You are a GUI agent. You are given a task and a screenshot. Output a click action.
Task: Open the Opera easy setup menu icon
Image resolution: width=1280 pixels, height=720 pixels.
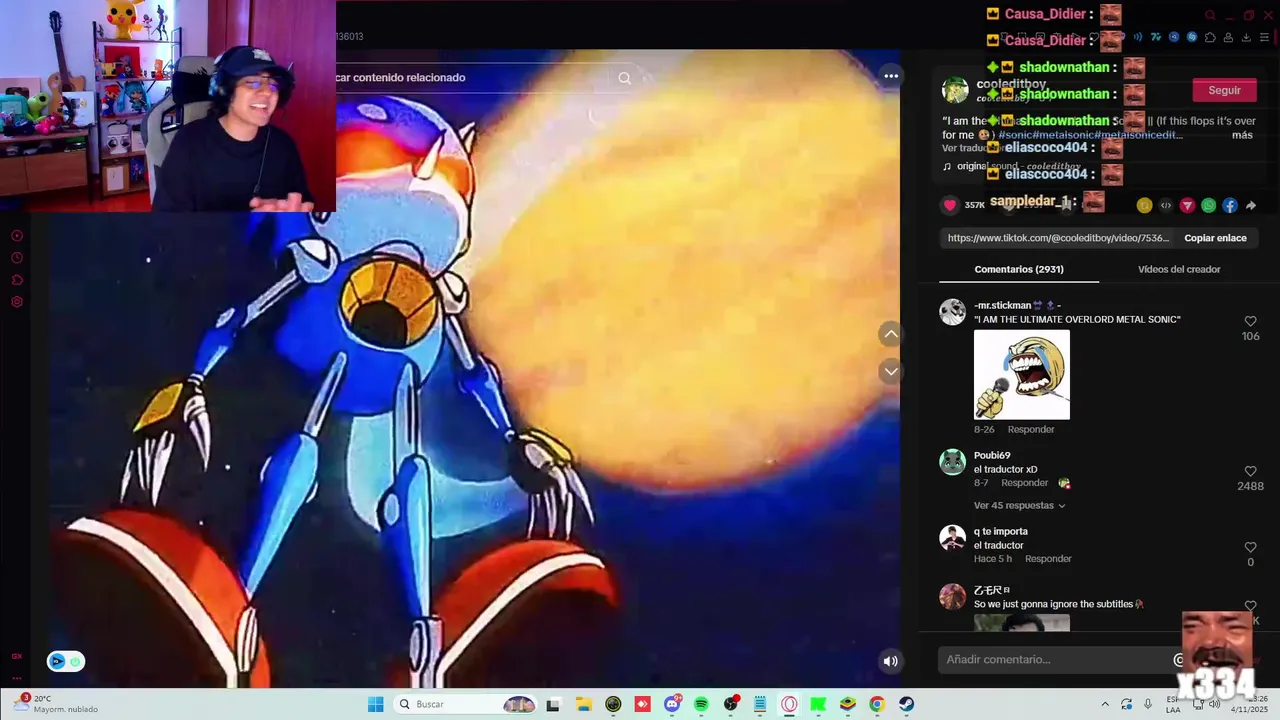(1264, 37)
